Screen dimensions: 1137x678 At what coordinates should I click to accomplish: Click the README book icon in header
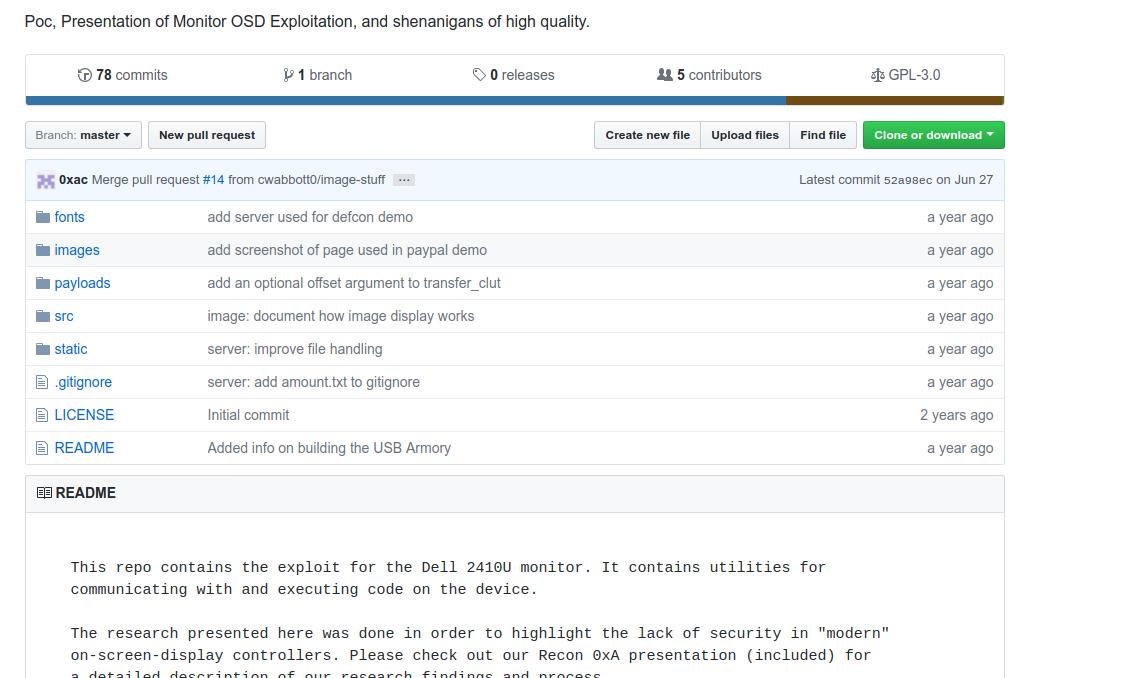pos(44,493)
